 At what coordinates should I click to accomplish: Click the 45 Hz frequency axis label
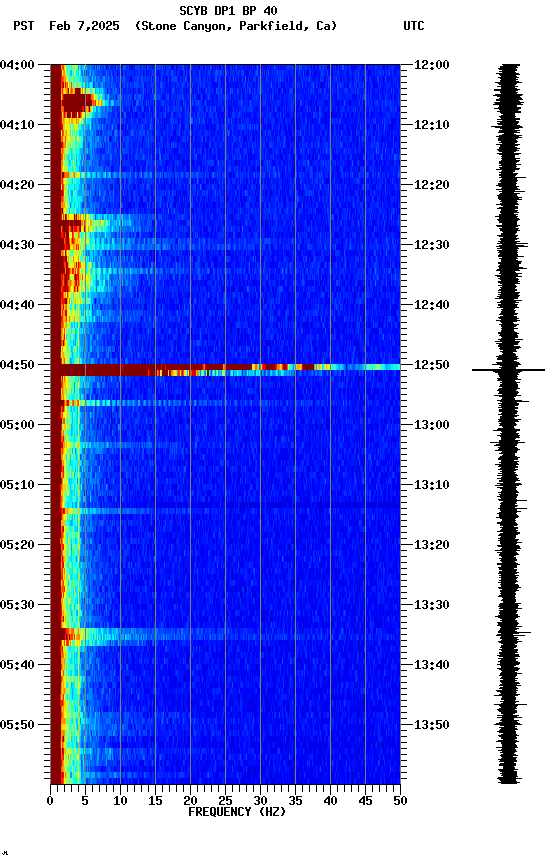coord(365,801)
